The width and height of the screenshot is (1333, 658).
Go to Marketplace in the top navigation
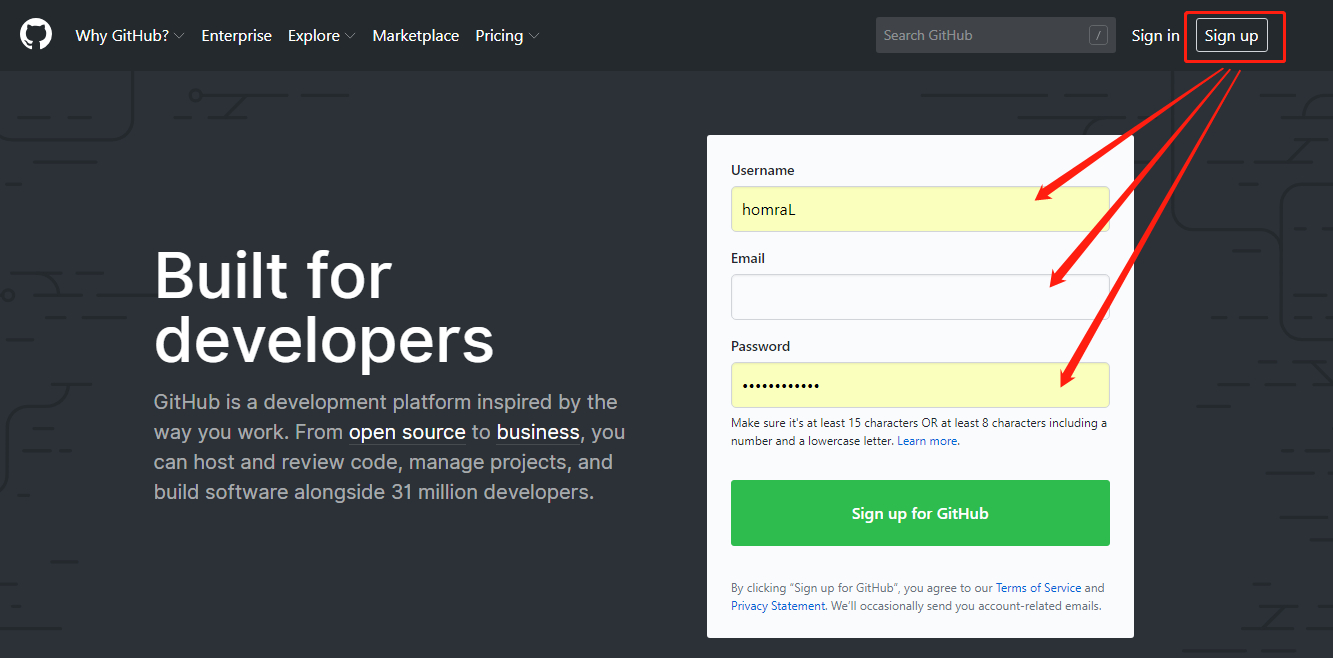(415, 35)
